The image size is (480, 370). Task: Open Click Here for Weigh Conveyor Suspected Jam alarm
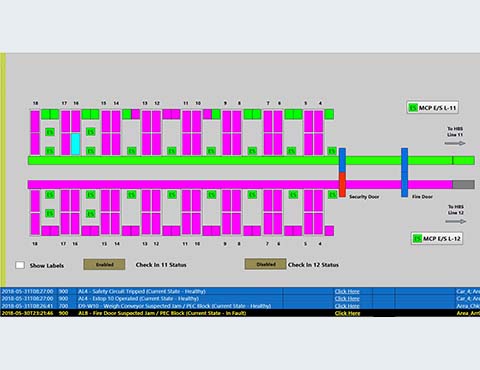[347, 306]
